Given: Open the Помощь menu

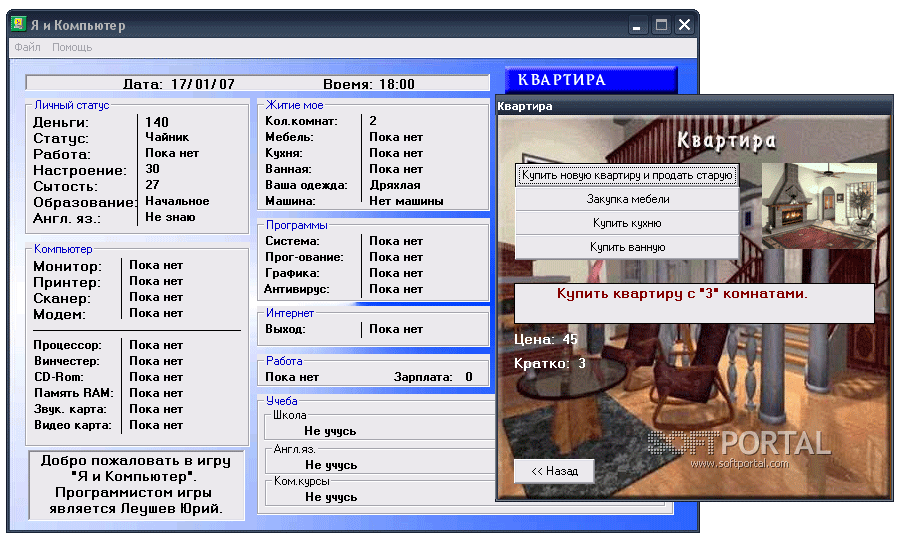Looking at the screenshot, I should click(72, 47).
